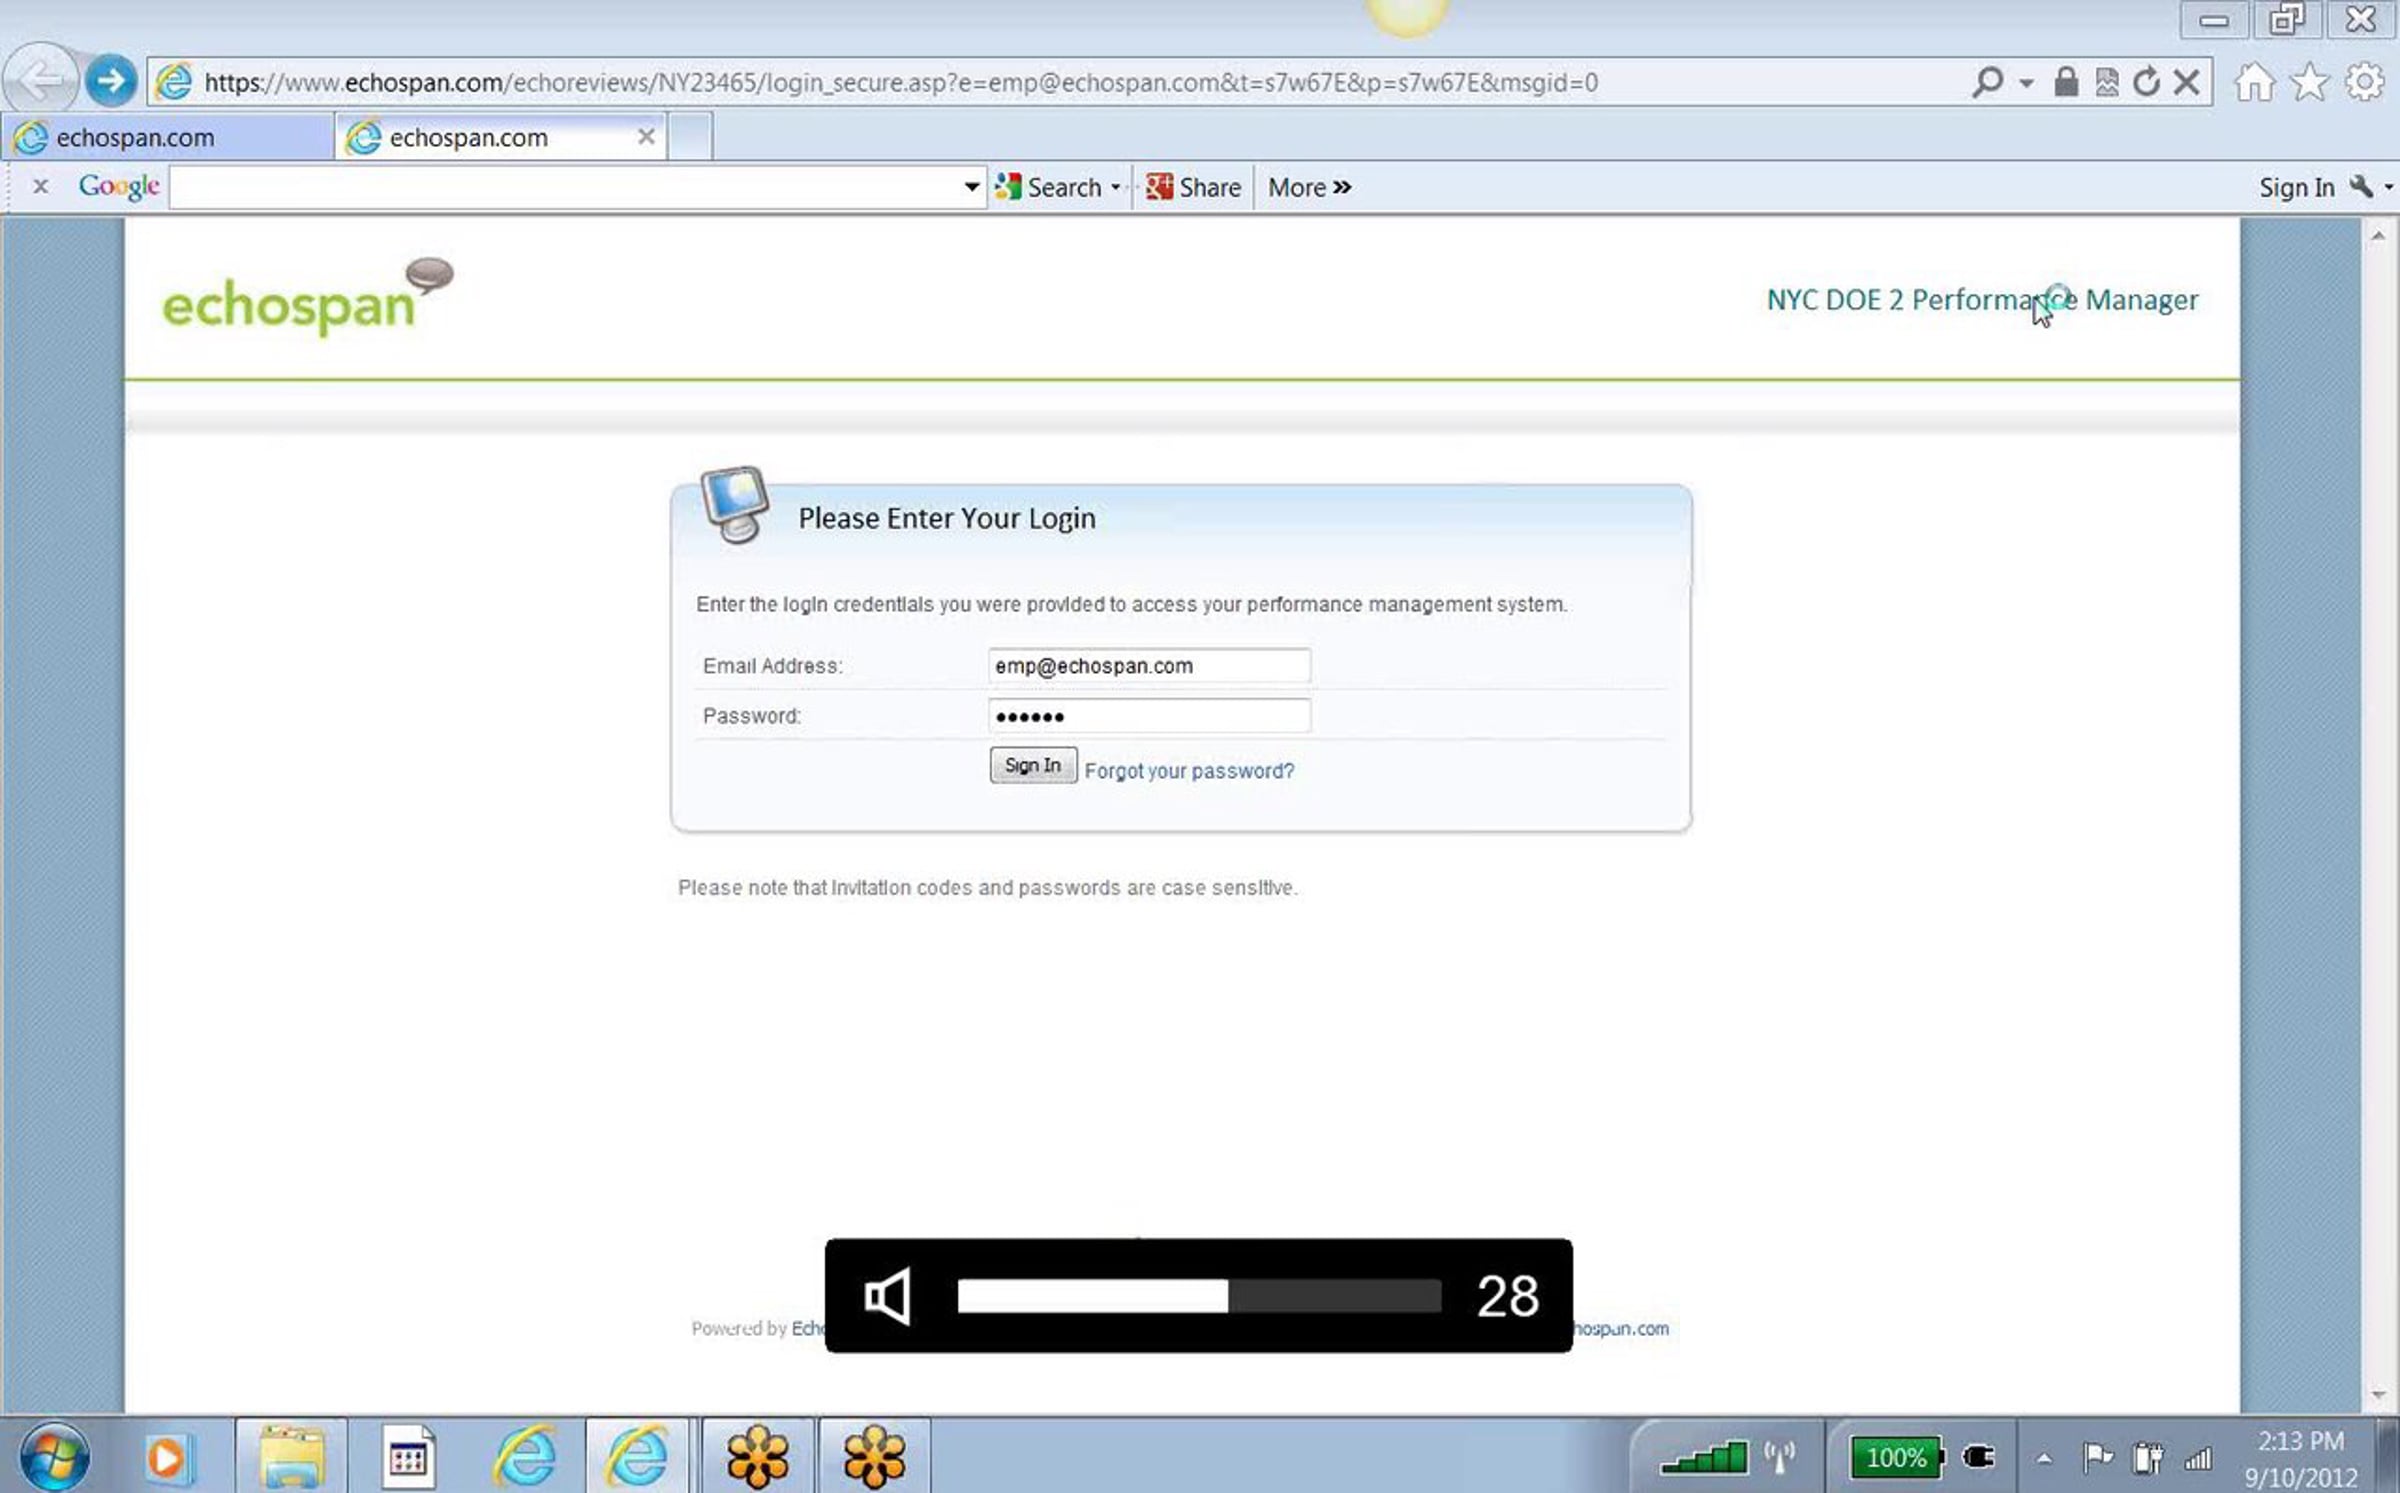Open the calendar grid app on taskbar
This screenshot has width=2400, height=1493.
tap(408, 1457)
